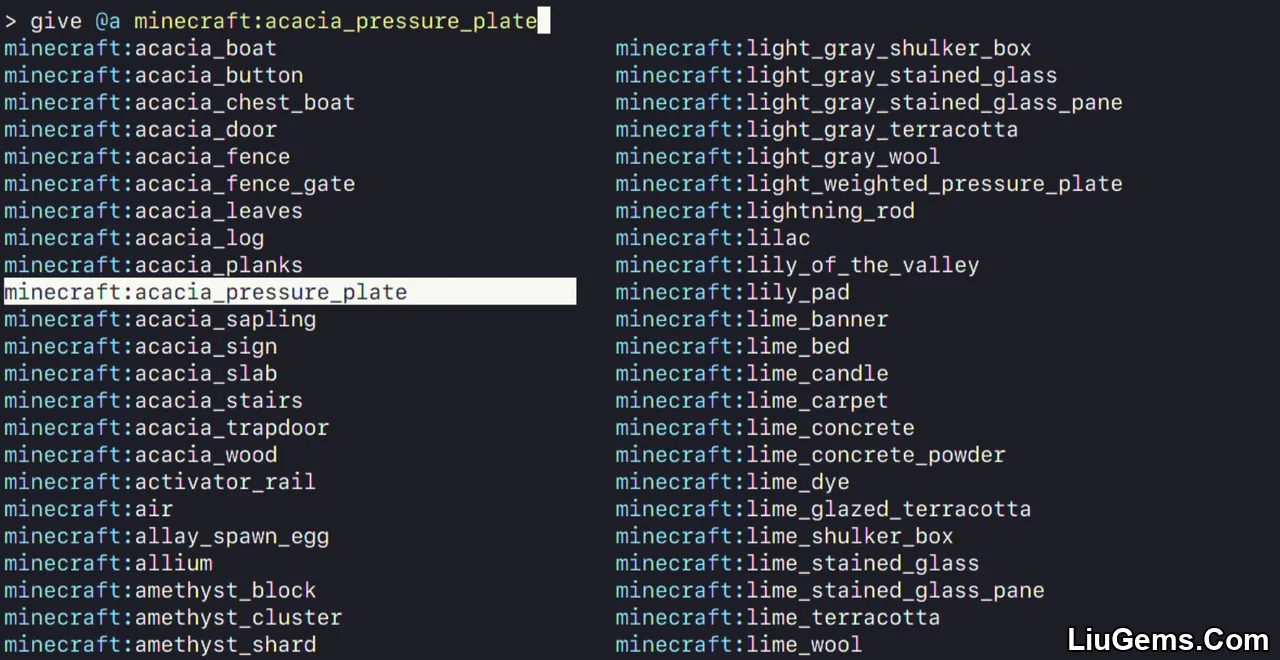
Task: Place cursor in the give command input line
Action: point(278,20)
